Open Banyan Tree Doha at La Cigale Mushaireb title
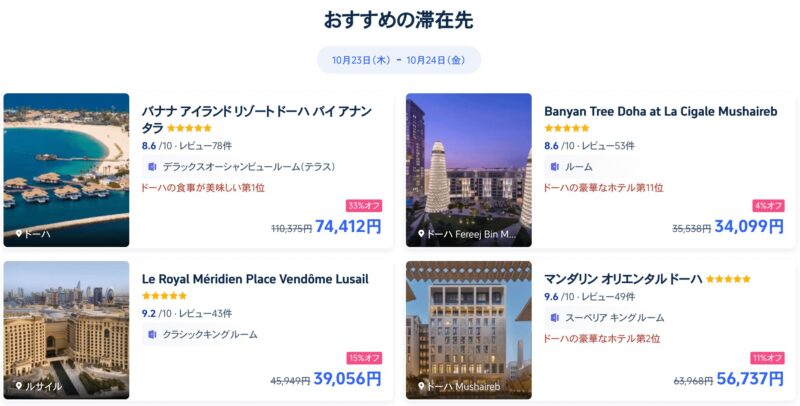The height and width of the screenshot is (406, 800). (661, 111)
